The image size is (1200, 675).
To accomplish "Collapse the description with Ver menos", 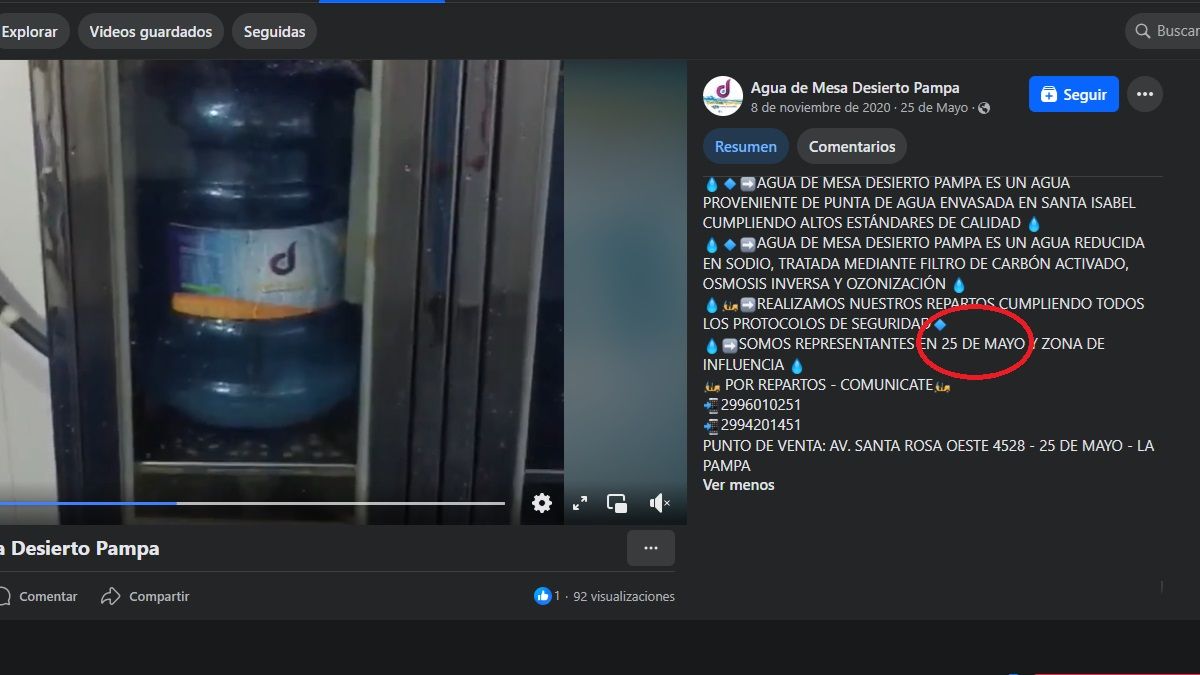I will coord(739,484).
